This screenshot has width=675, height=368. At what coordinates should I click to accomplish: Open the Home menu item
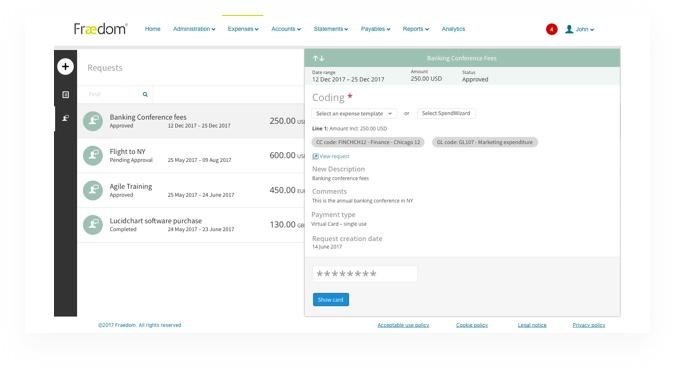coord(152,29)
